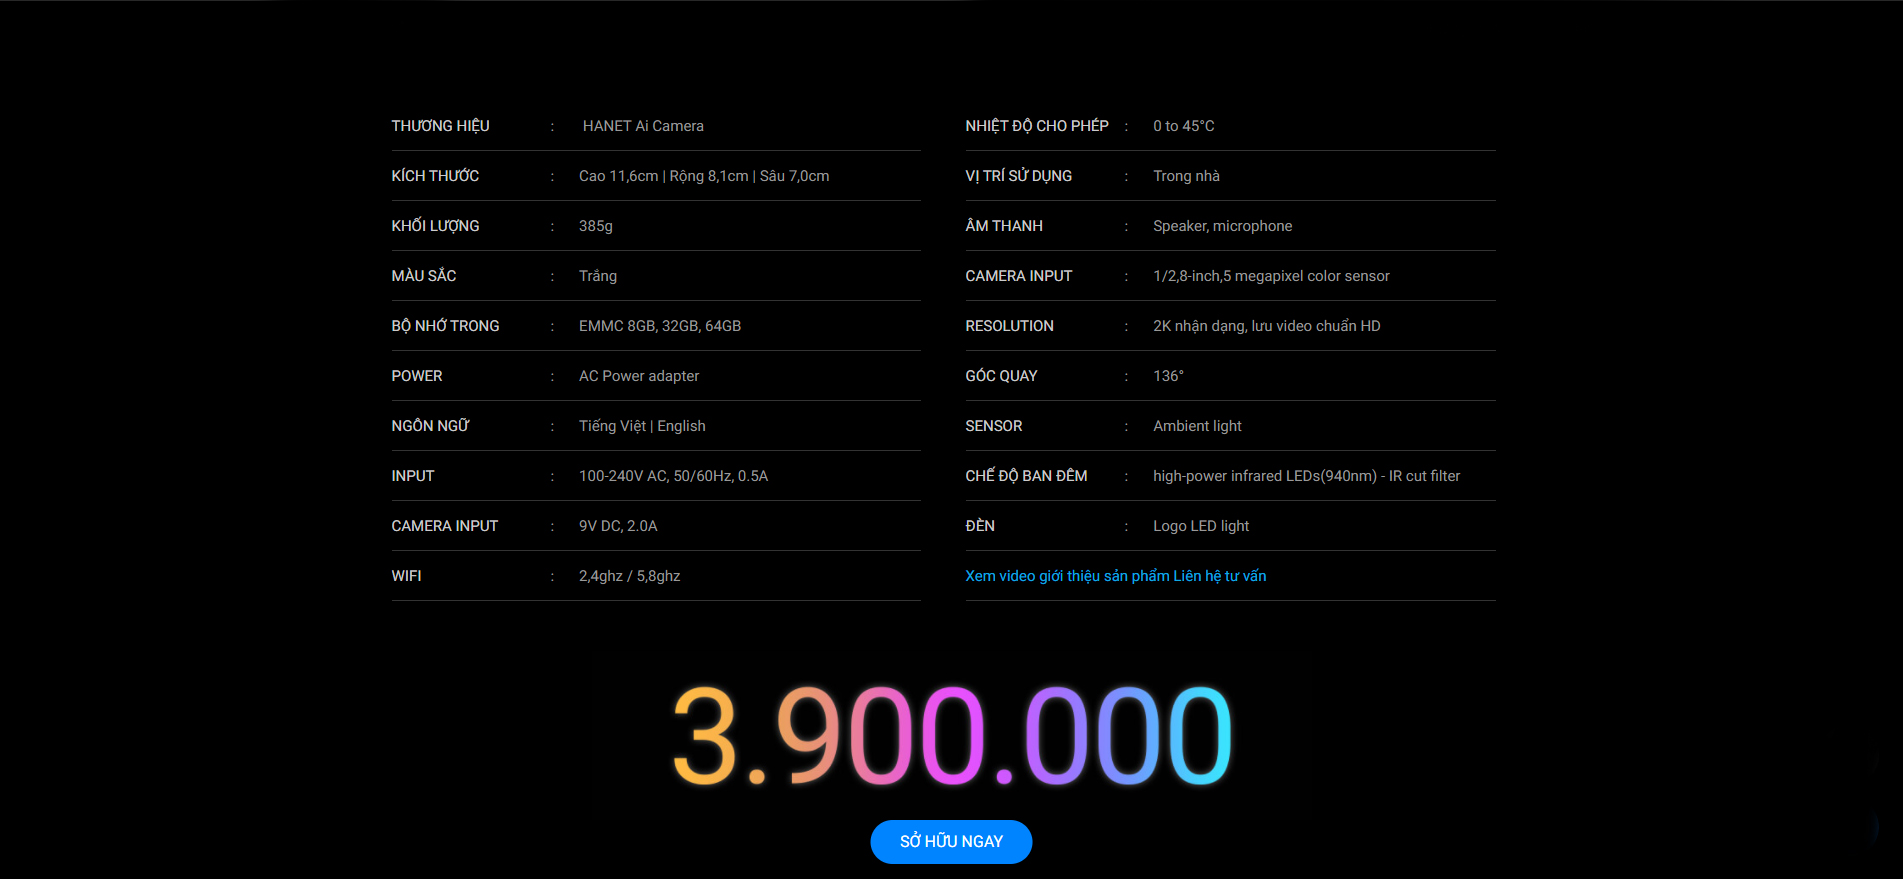Select the HANET Ai Camera brand value
This screenshot has width=1903, height=879.
pyautogui.click(x=643, y=126)
